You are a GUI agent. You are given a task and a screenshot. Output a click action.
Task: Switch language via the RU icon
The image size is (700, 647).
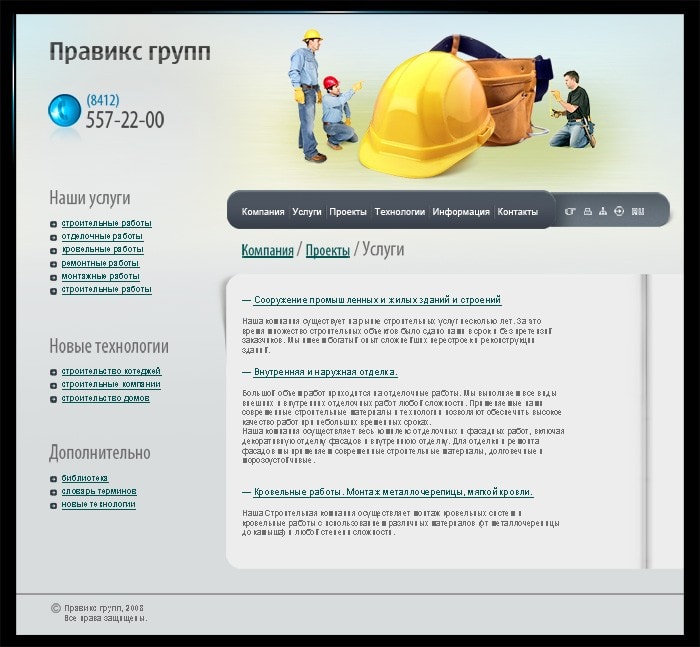click(x=638, y=211)
